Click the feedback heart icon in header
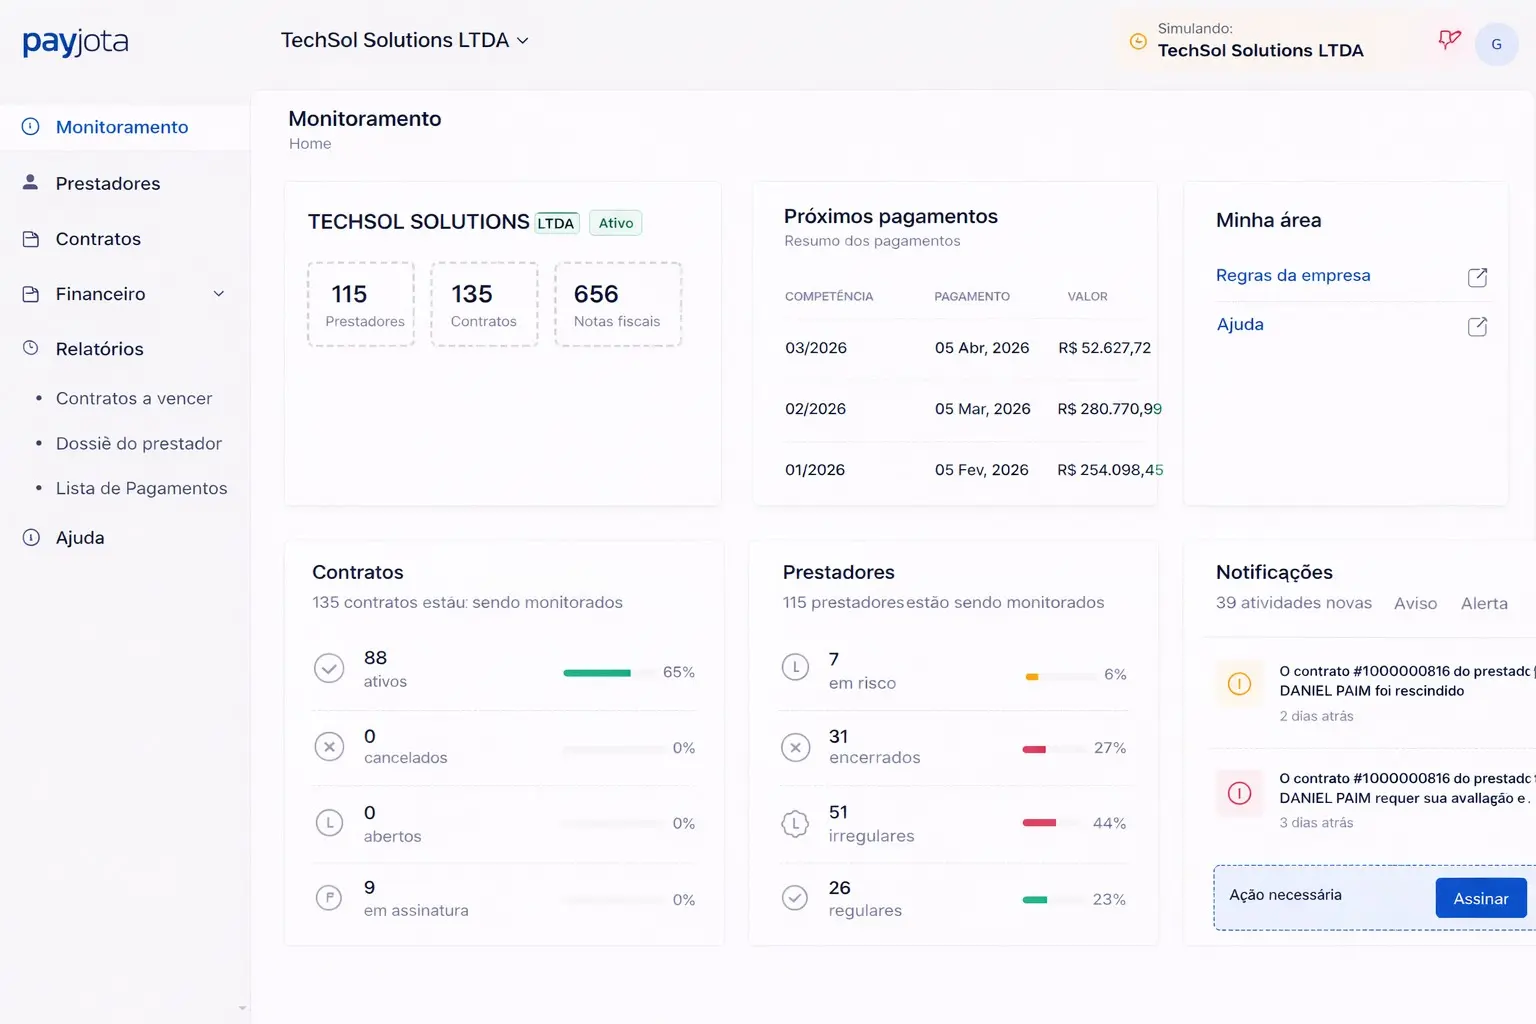Screen dimensions: 1536x1024 coord(1449,40)
